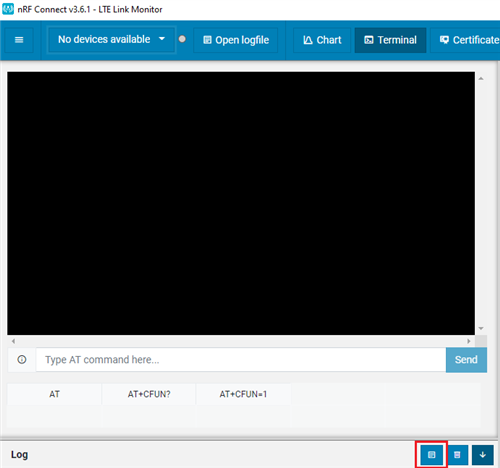The width and height of the screenshot is (500, 468).
Task: Click the info icon beside AT command field
Action: tap(22, 360)
